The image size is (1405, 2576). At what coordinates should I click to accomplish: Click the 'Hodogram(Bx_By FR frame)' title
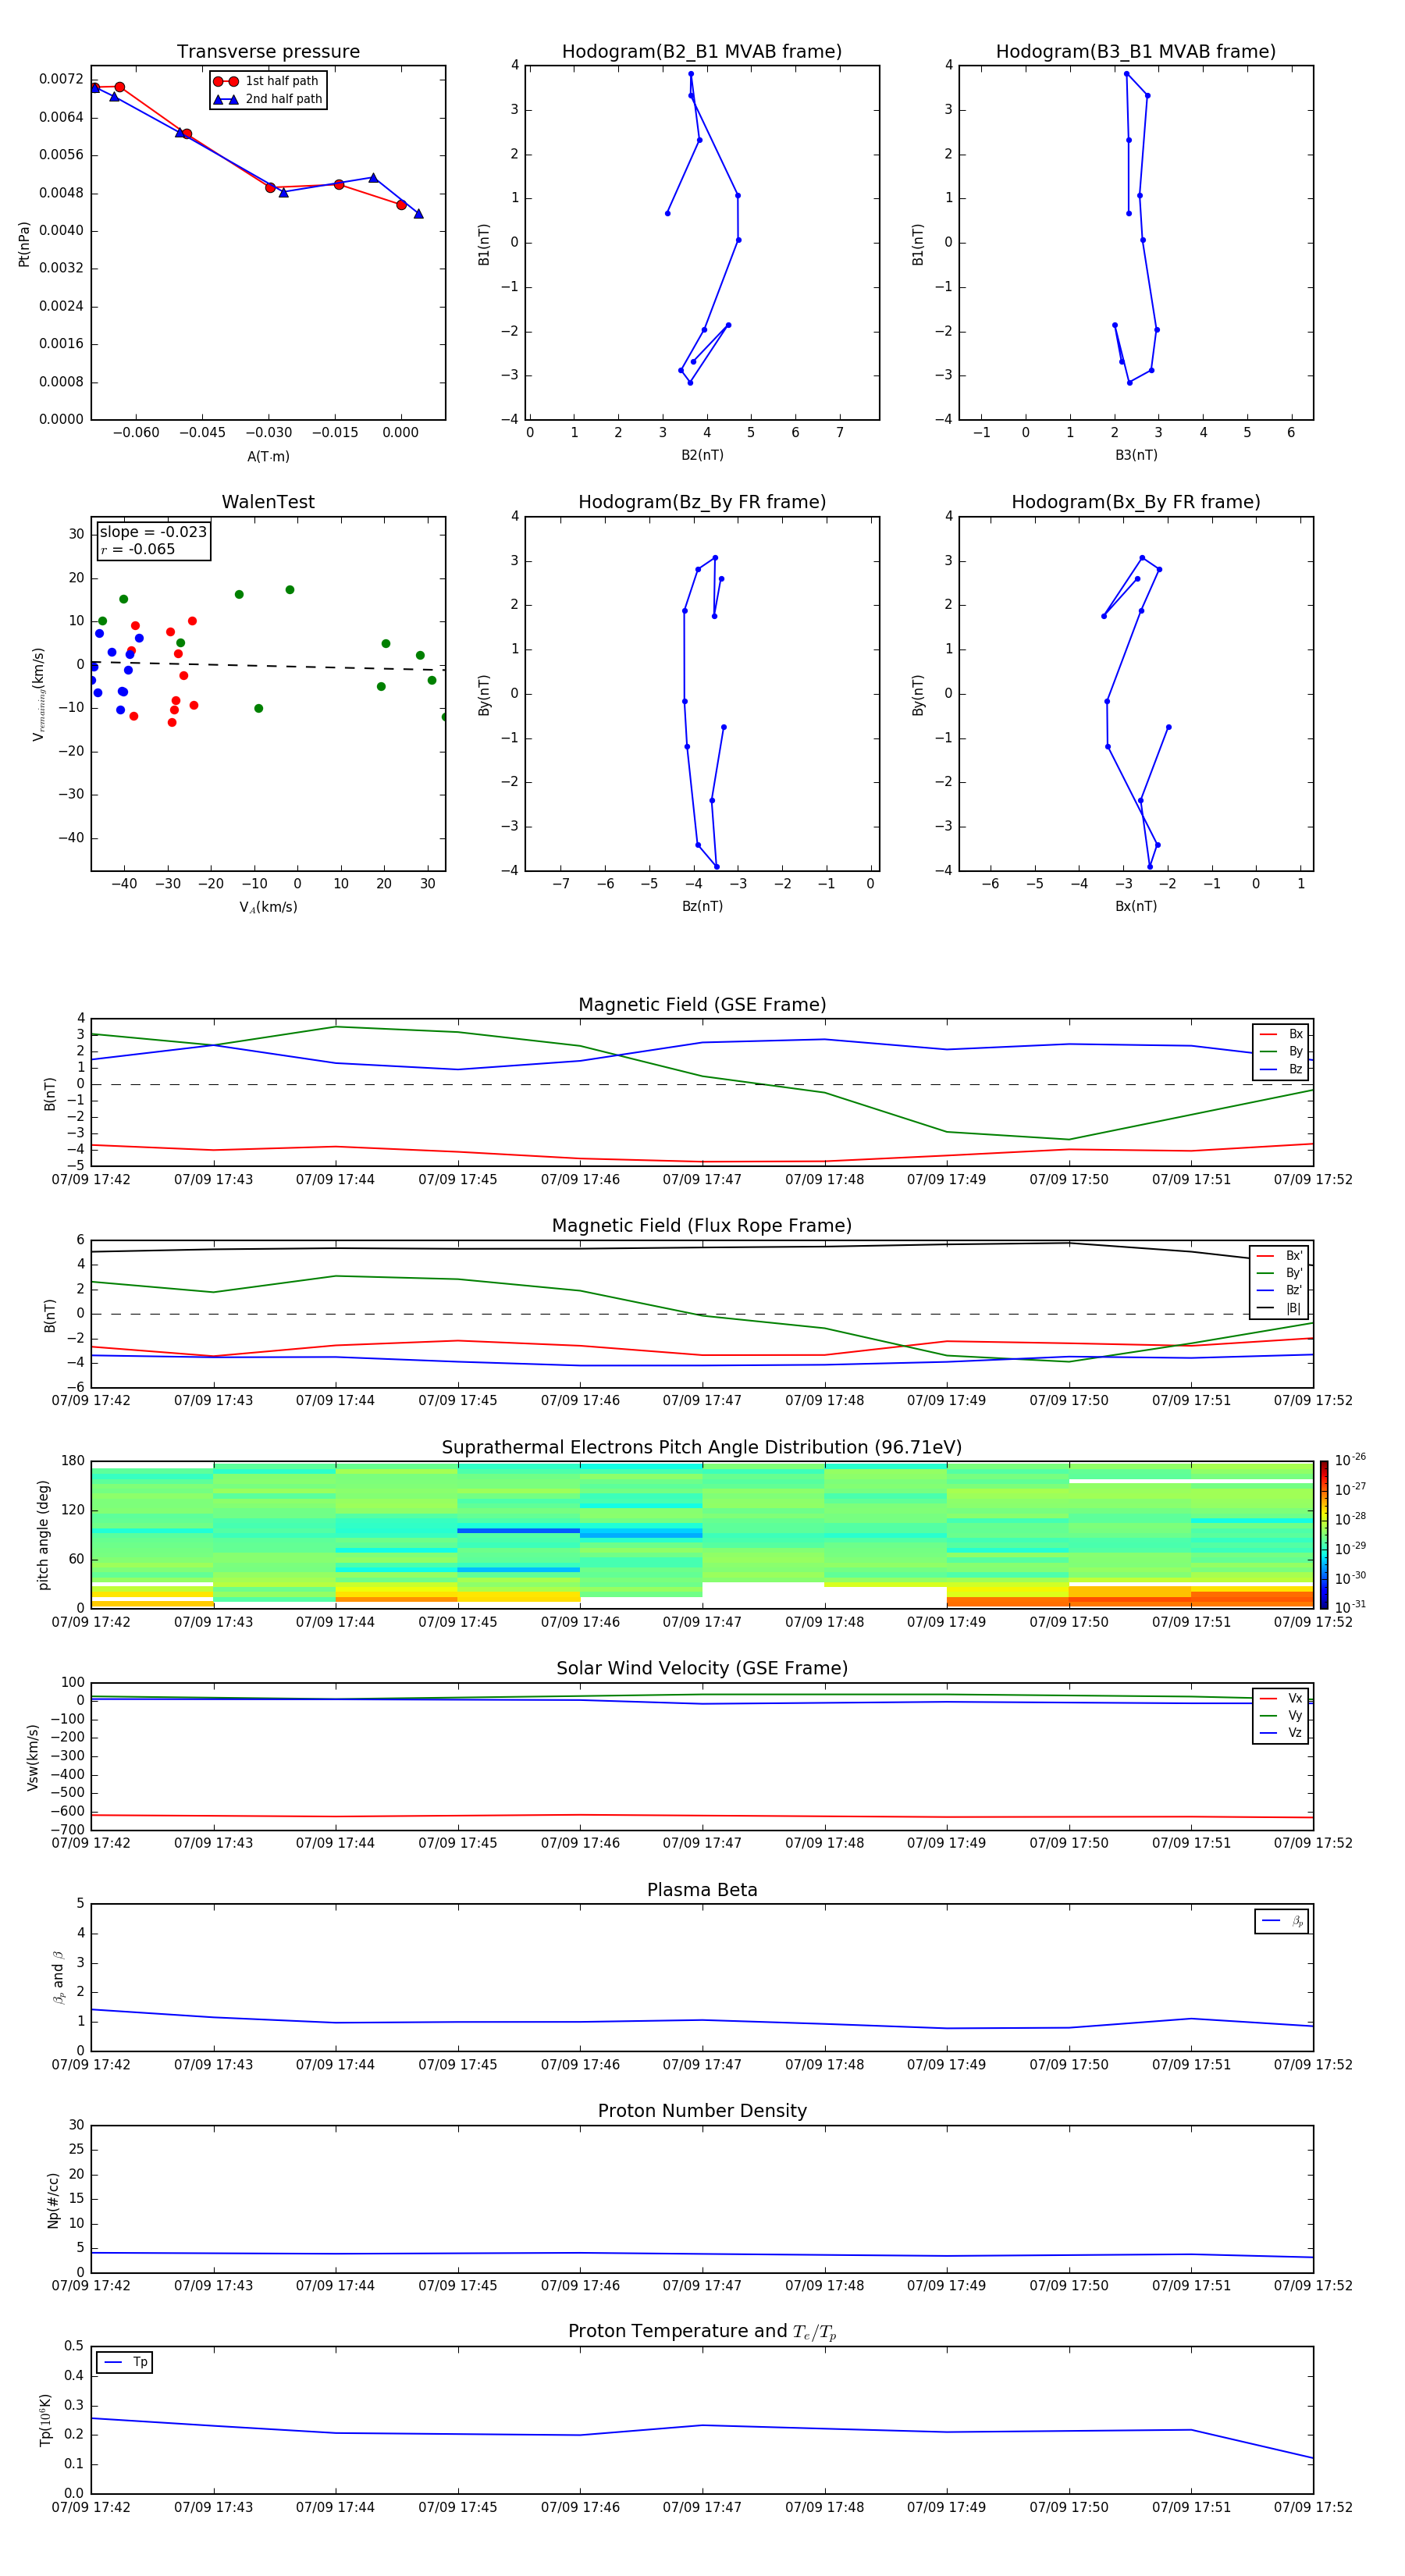pos(1136,502)
